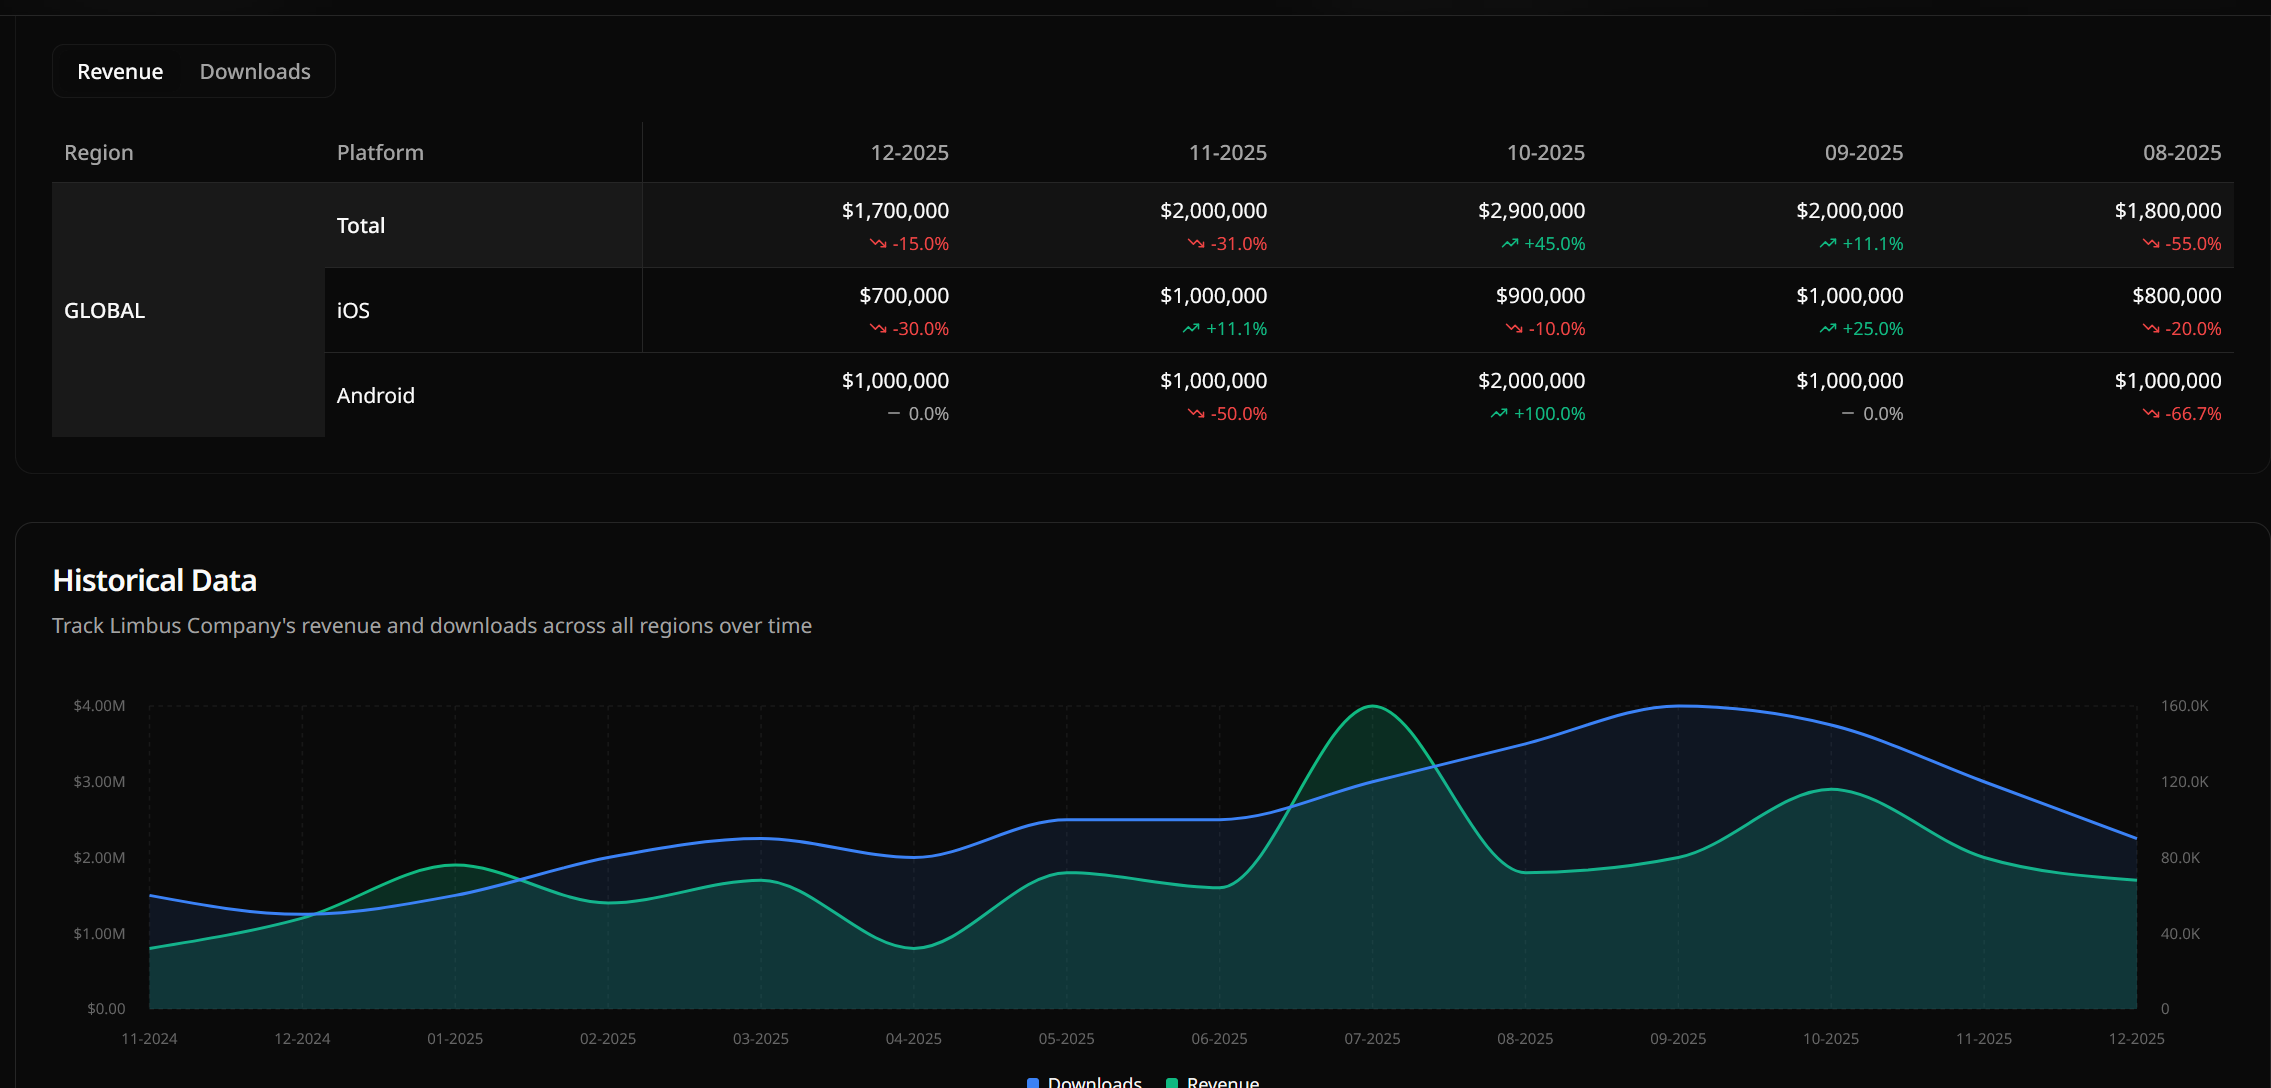Click the uptrend icon beside +25.0%

pyautogui.click(x=1828, y=329)
